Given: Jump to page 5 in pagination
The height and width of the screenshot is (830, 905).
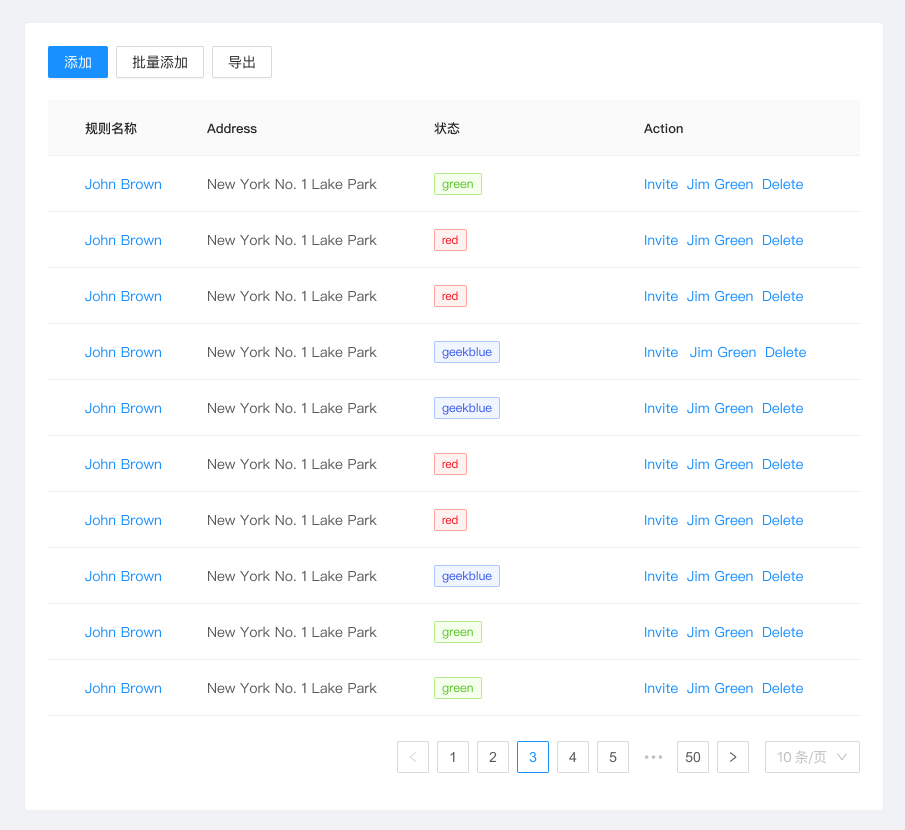Looking at the screenshot, I should [613, 757].
